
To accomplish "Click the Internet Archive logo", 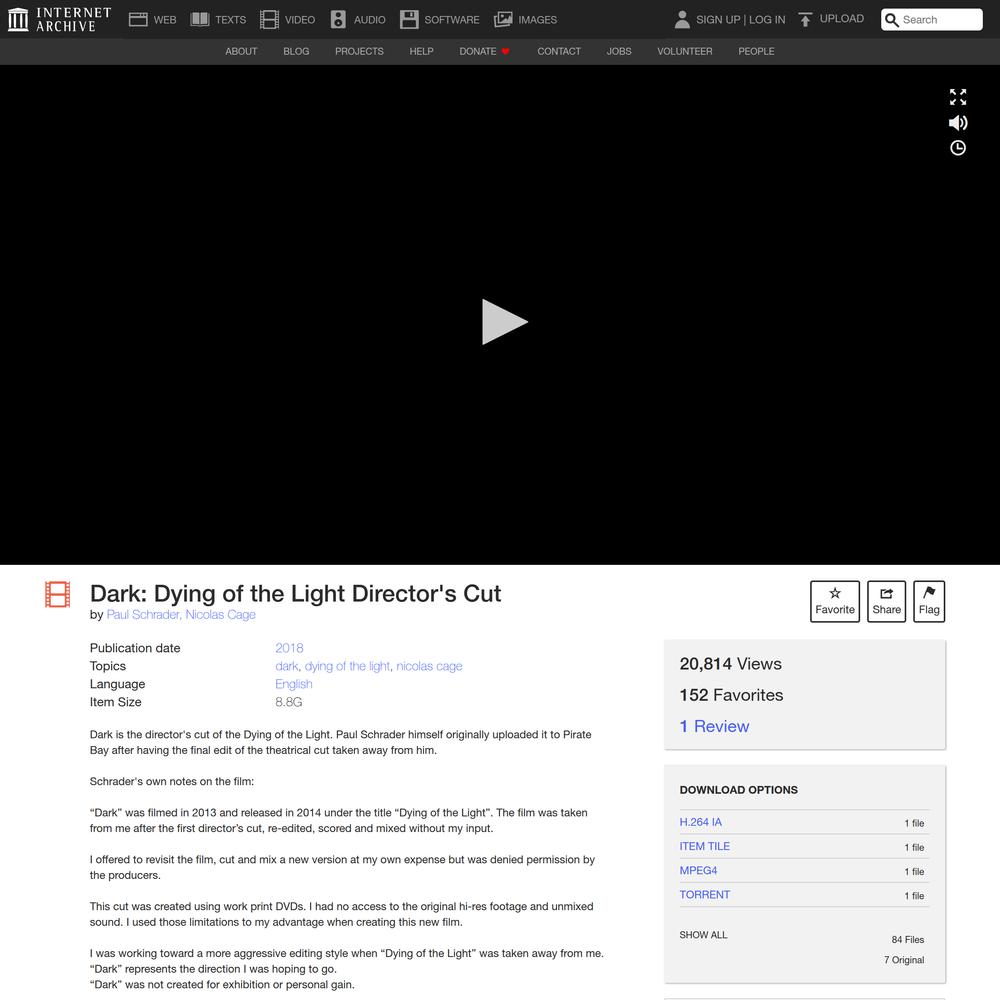I will [x=59, y=19].
